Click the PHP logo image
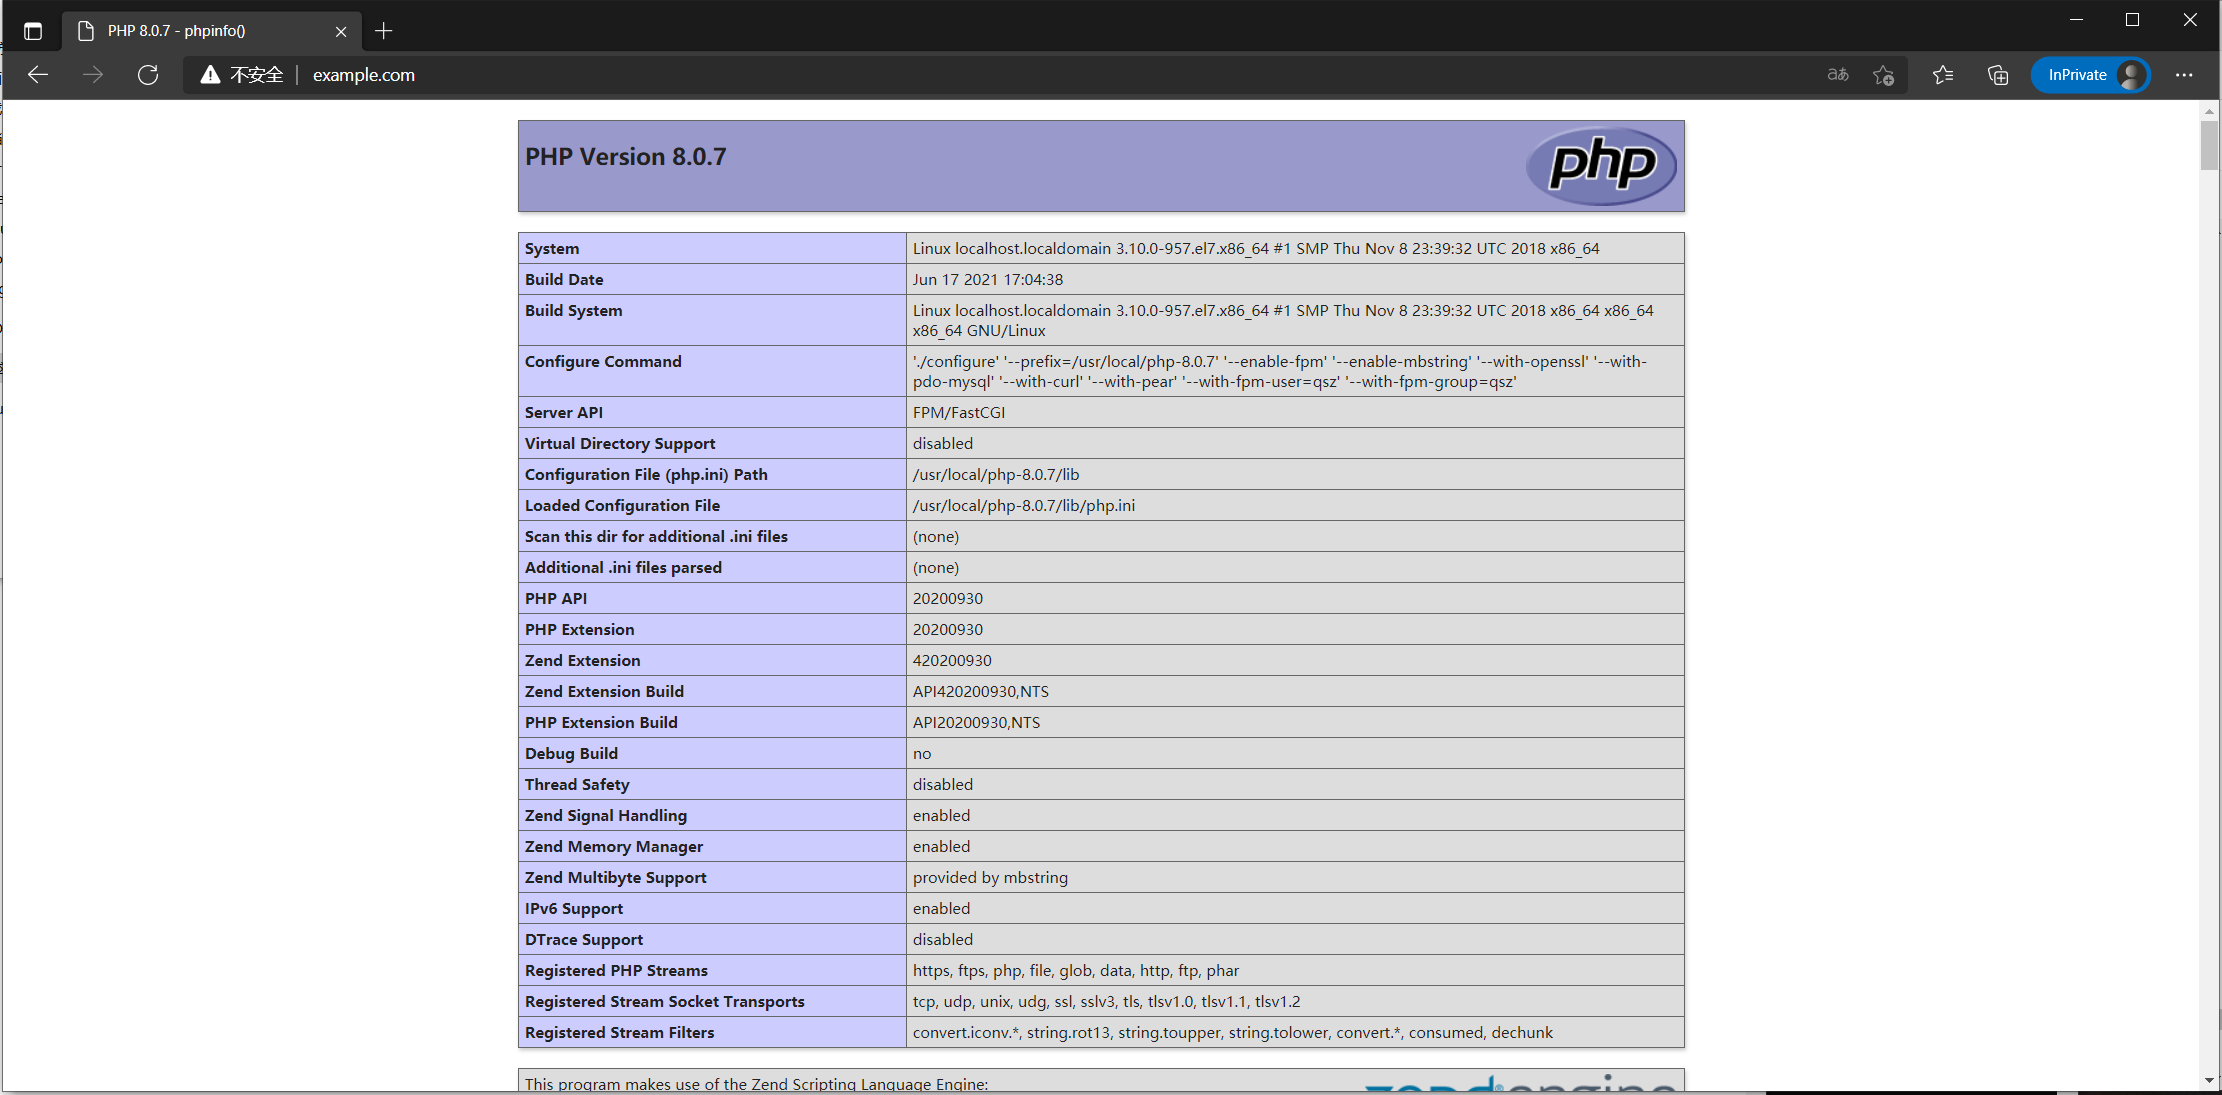 click(x=1601, y=165)
